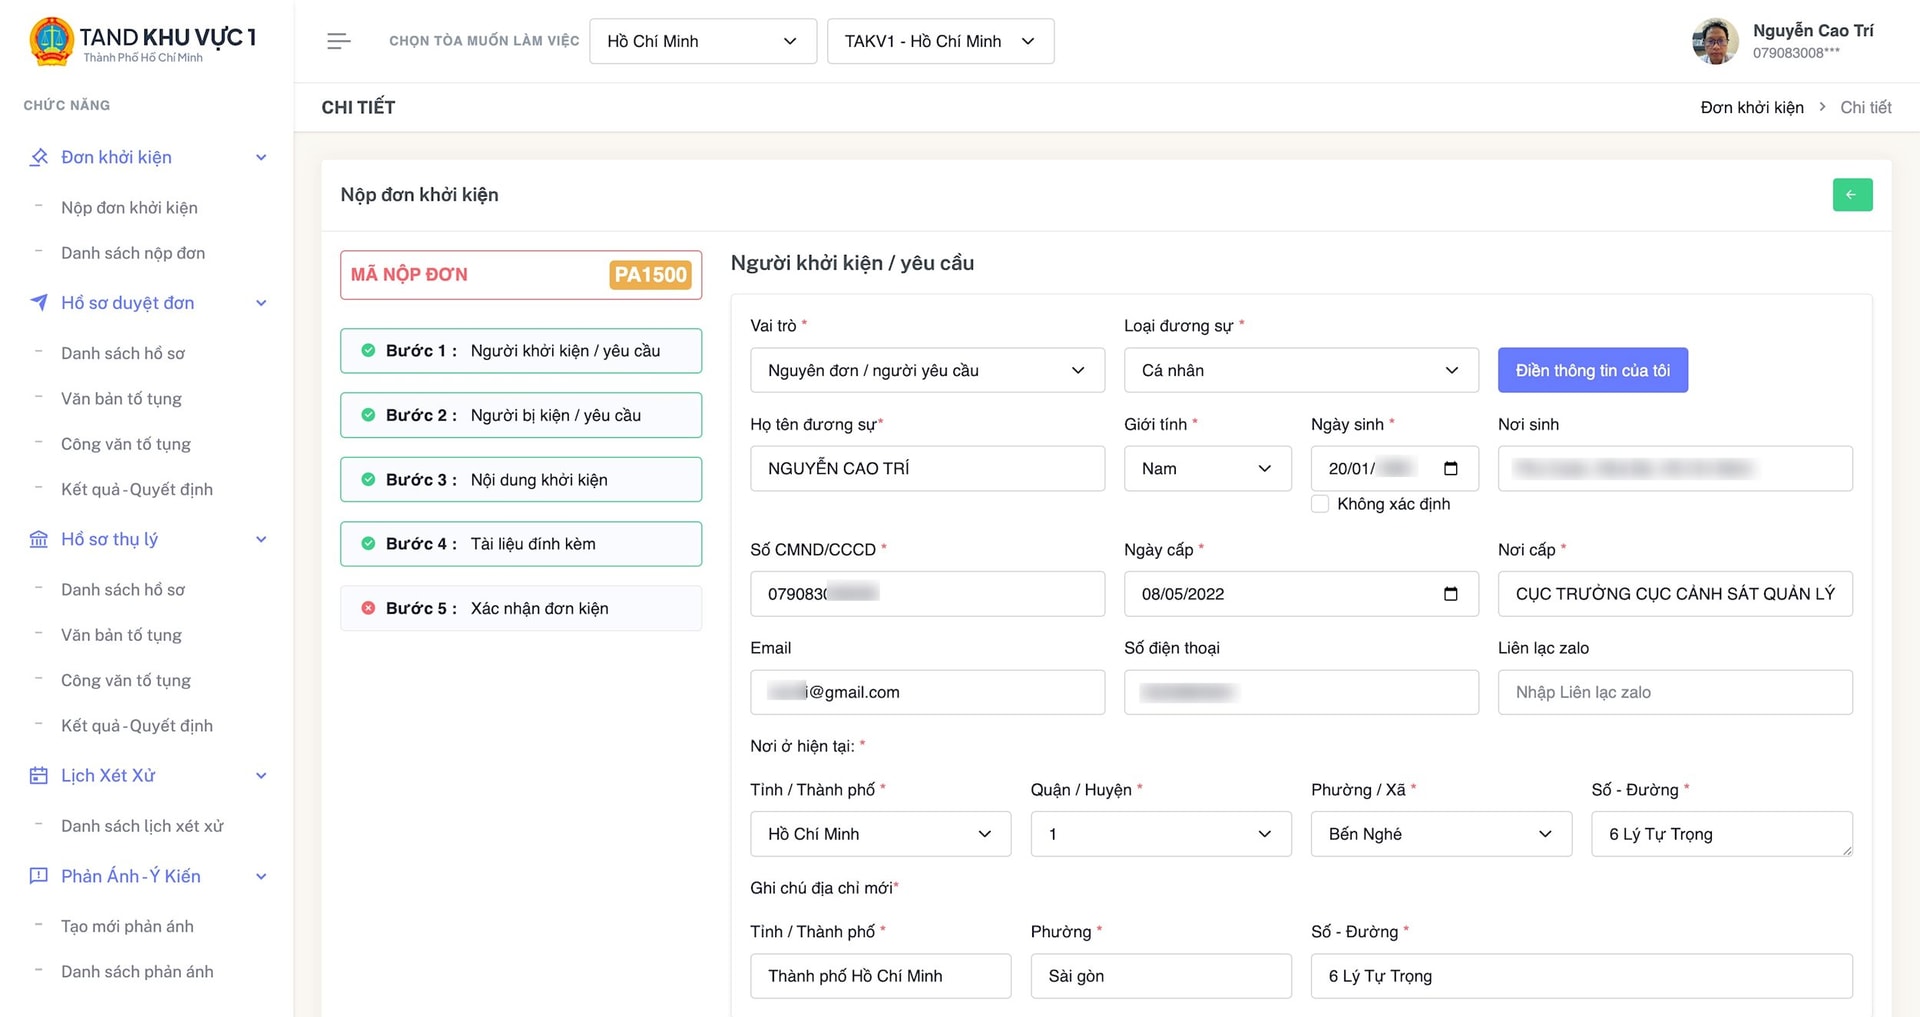
Task: Click green check icon of Bước 2
Action: click(368, 415)
